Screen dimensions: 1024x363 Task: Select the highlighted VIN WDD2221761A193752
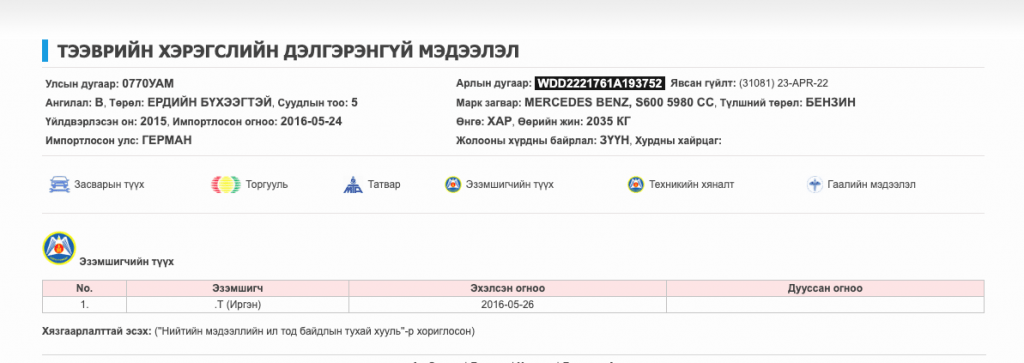(600, 84)
